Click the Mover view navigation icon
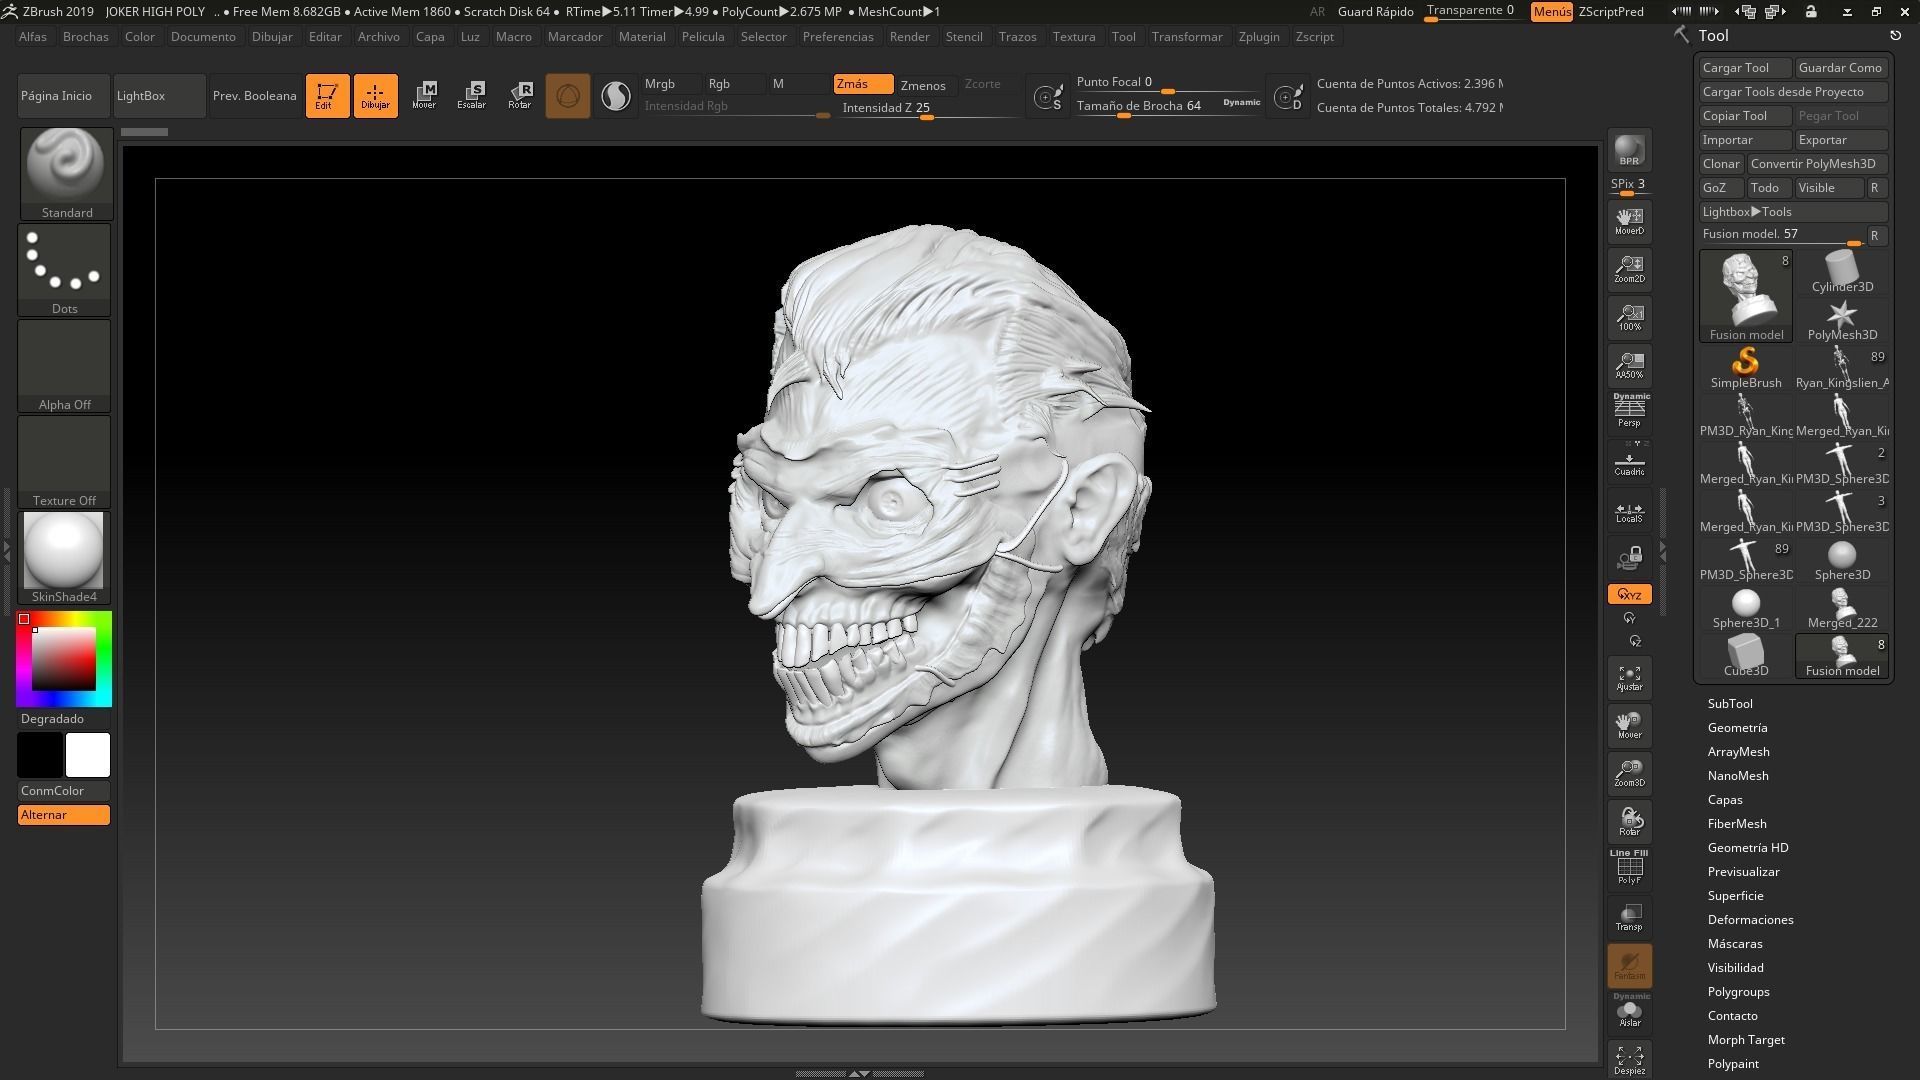 coord(1629,725)
